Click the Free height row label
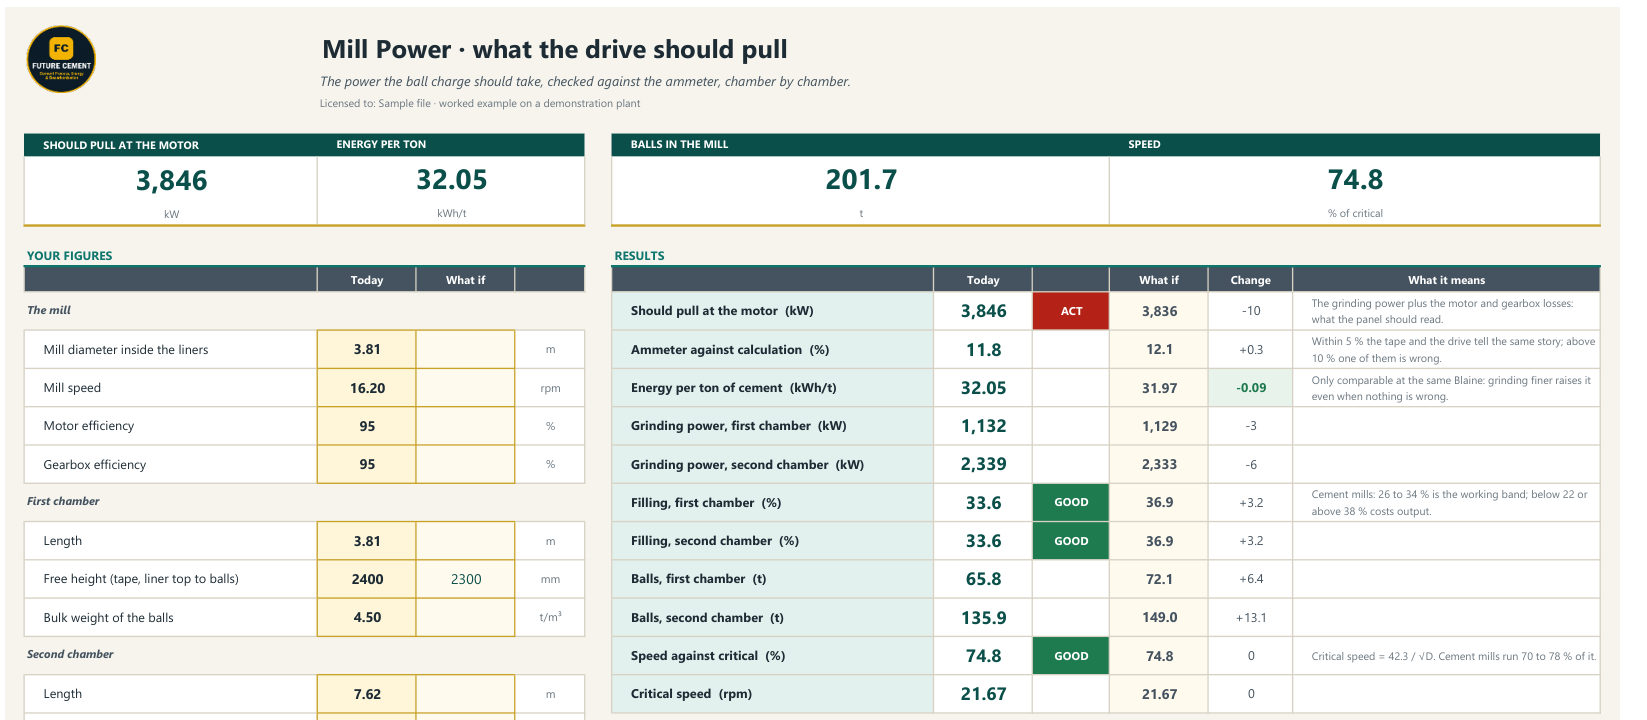Viewport: 1647px width, 720px height. 141,579
